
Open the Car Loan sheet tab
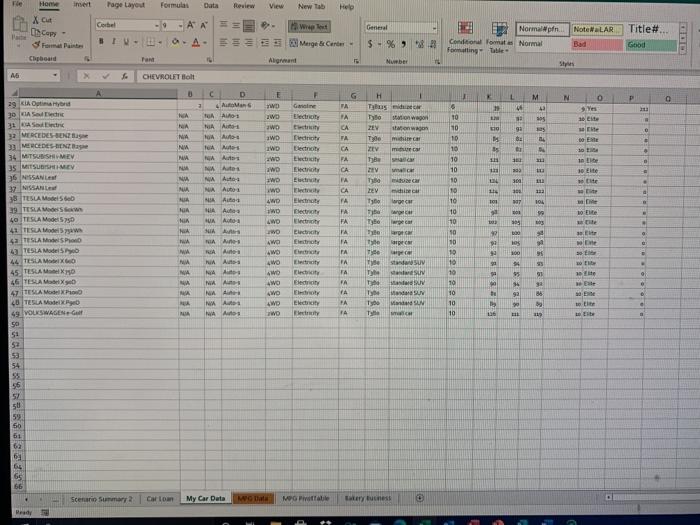pos(160,499)
